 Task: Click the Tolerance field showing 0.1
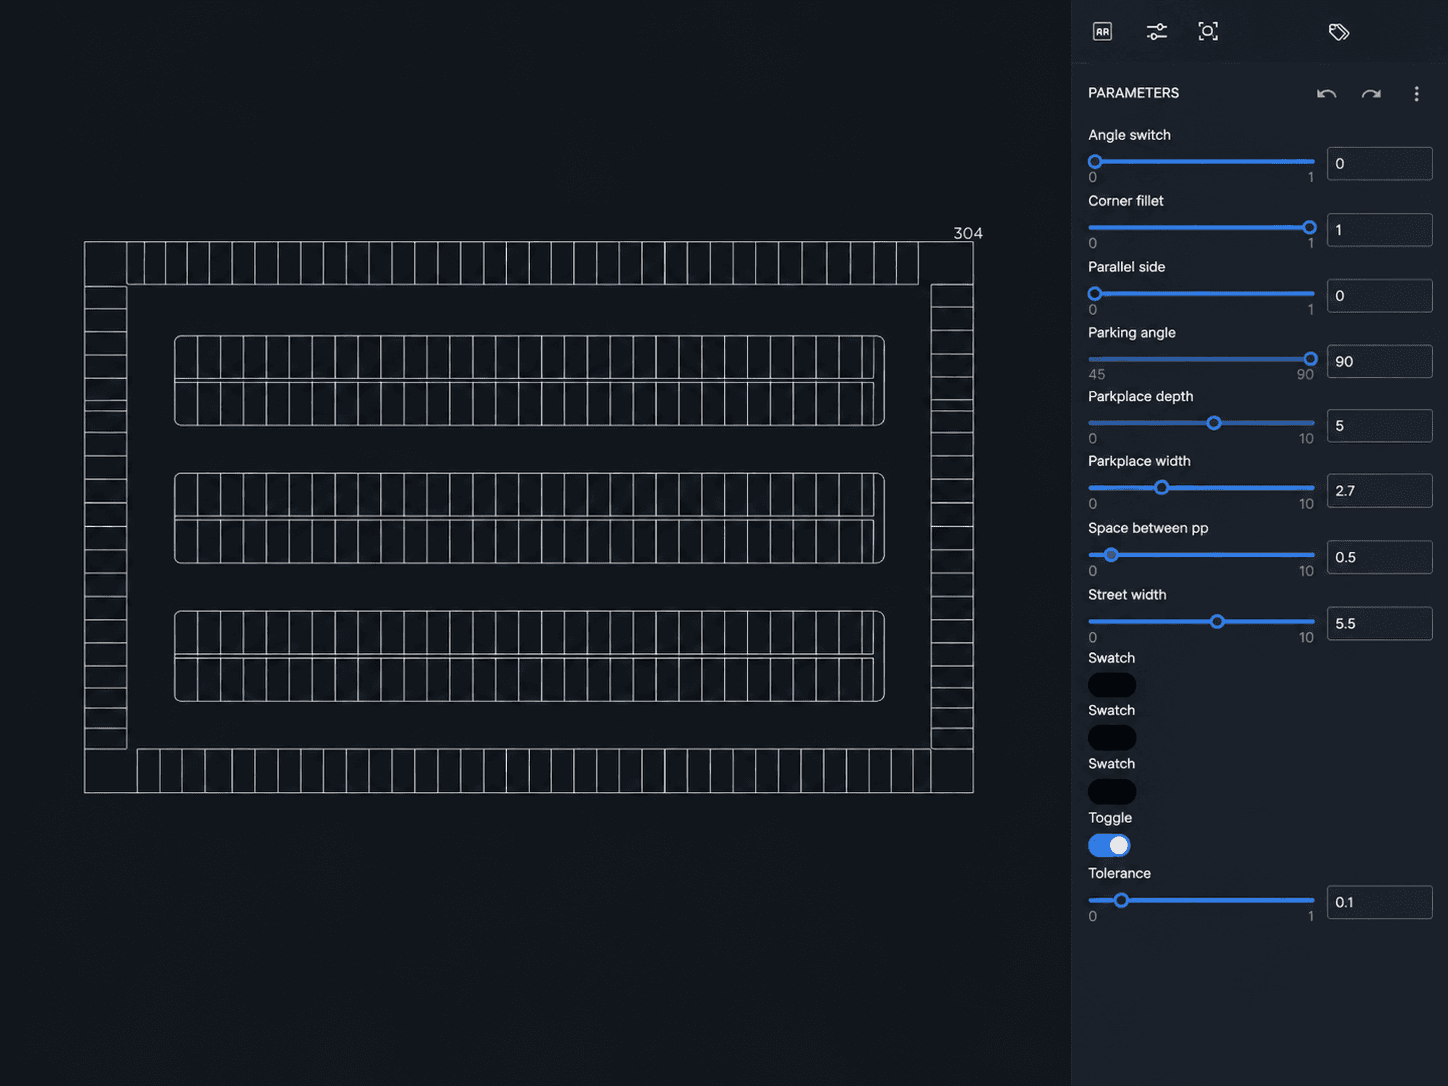[x=1379, y=902]
